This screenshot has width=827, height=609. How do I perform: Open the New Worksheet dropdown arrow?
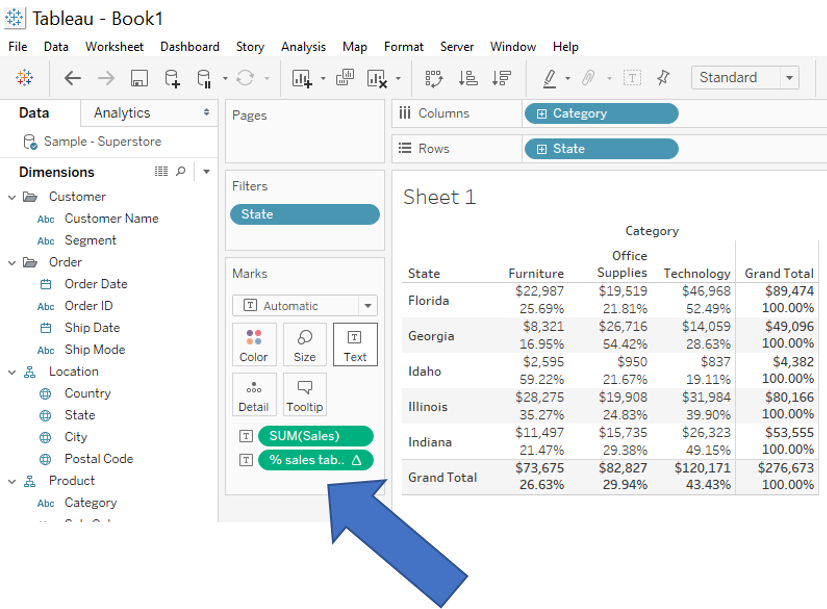323,79
